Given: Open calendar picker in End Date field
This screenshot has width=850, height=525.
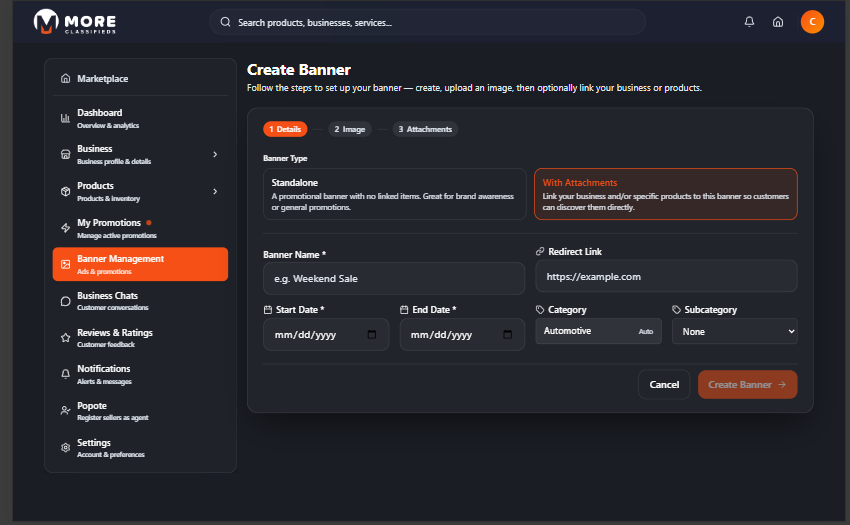Looking at the screenshot, I should click(508, 335).
